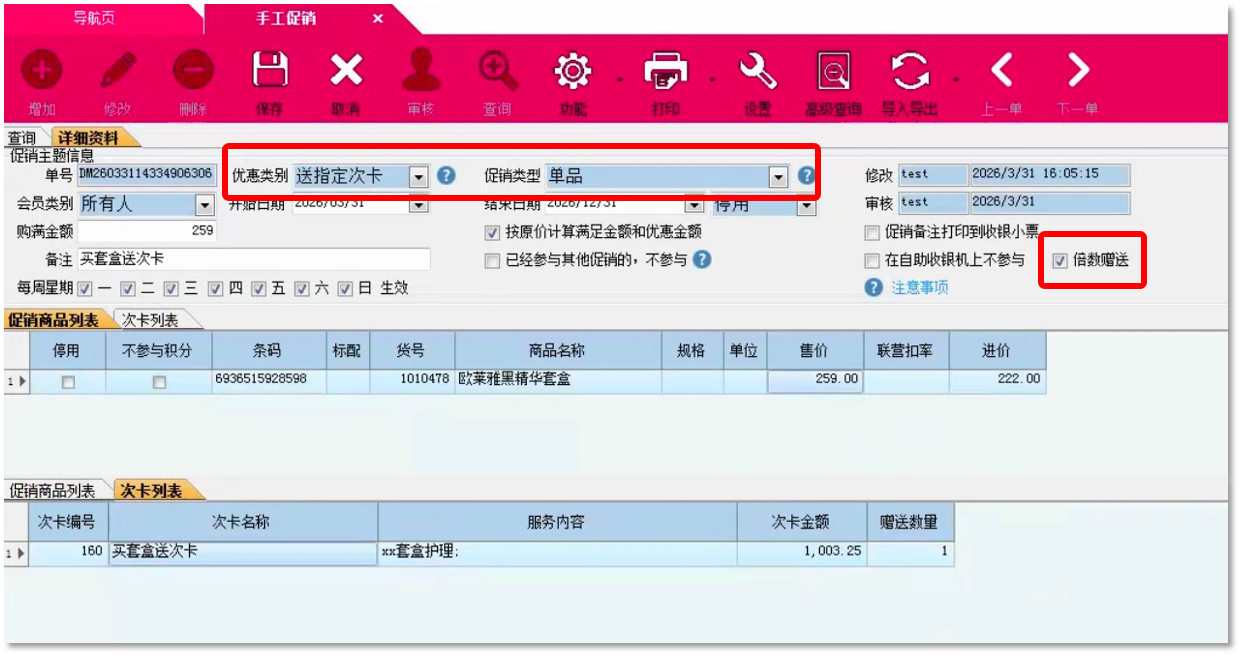The height and width of the screenshot is (656, 1242).
Task: Select barcode cell 6936515928598
Action: (269, 380)
